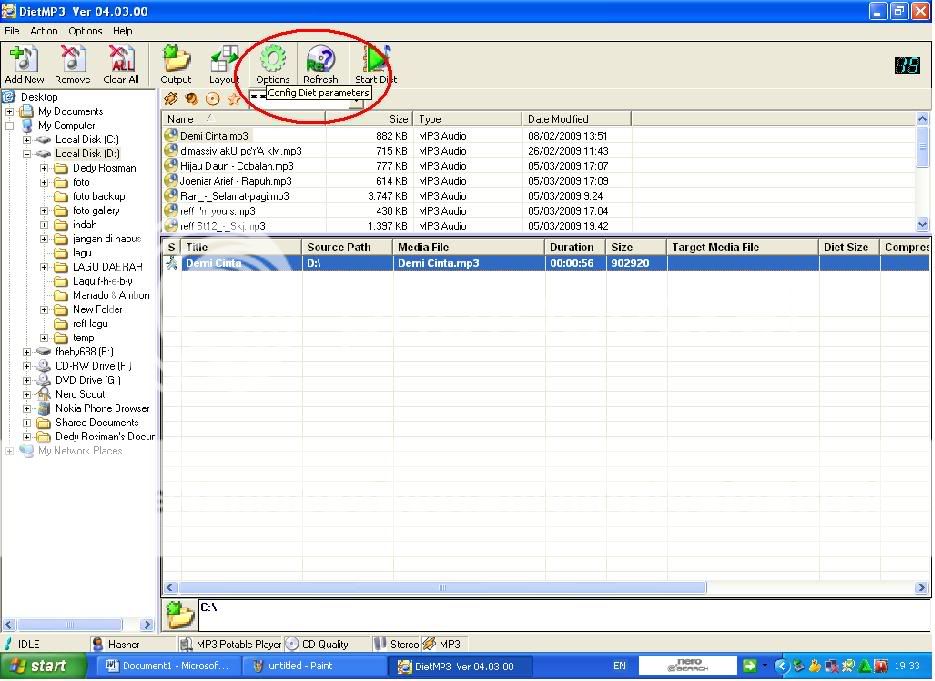Click the Windows Start button
This screenshot has height=681, width=935.
(x=39, y=666)
